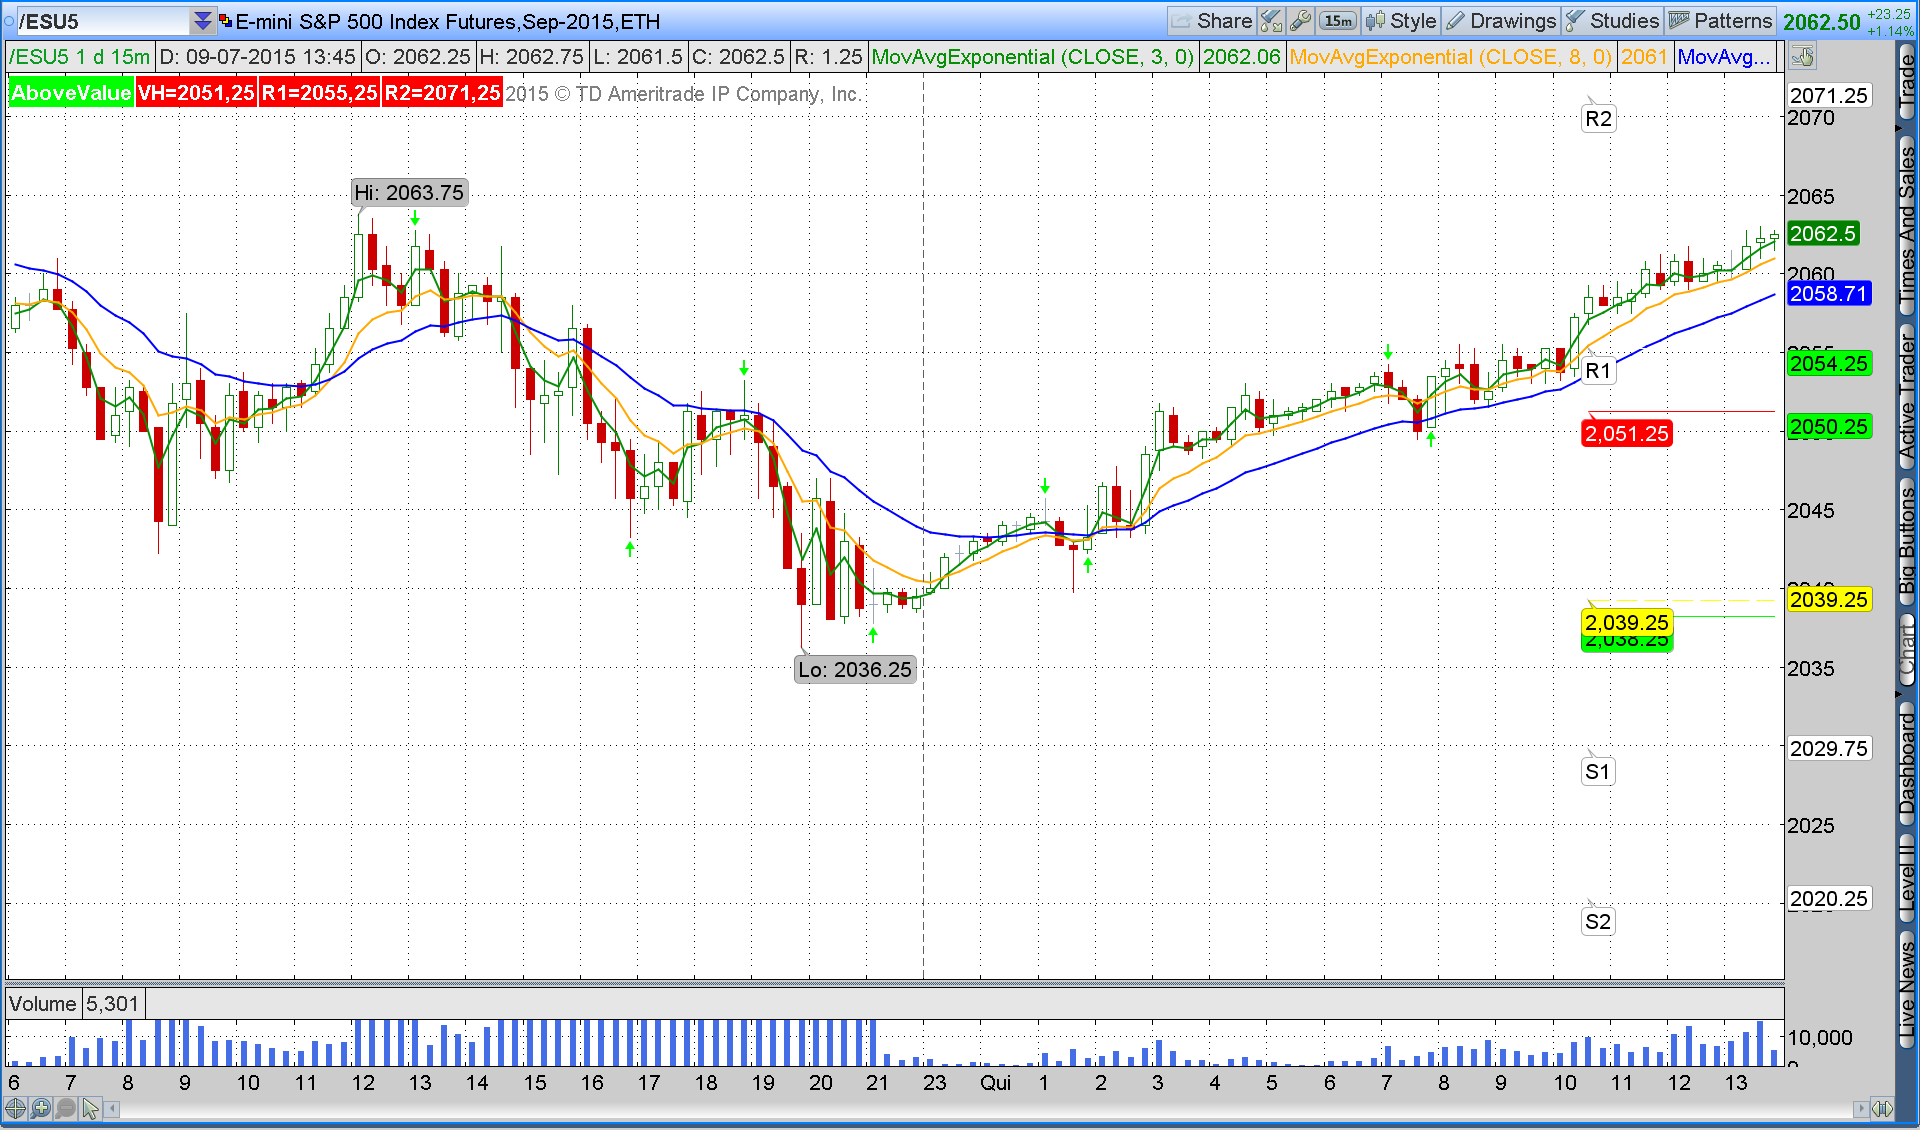Click the zoom out magnifier icon
The height and width of the screenshot is (1130, 1920).
coord(65,1108)
